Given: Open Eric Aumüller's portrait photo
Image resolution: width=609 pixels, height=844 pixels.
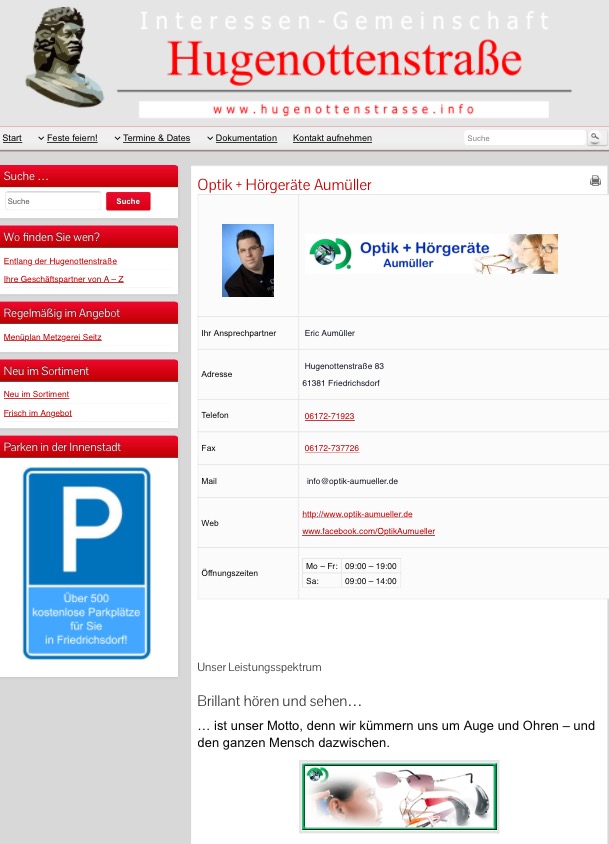Looking at the screenshot, I should pyautogui.click(x=248, y=260).
